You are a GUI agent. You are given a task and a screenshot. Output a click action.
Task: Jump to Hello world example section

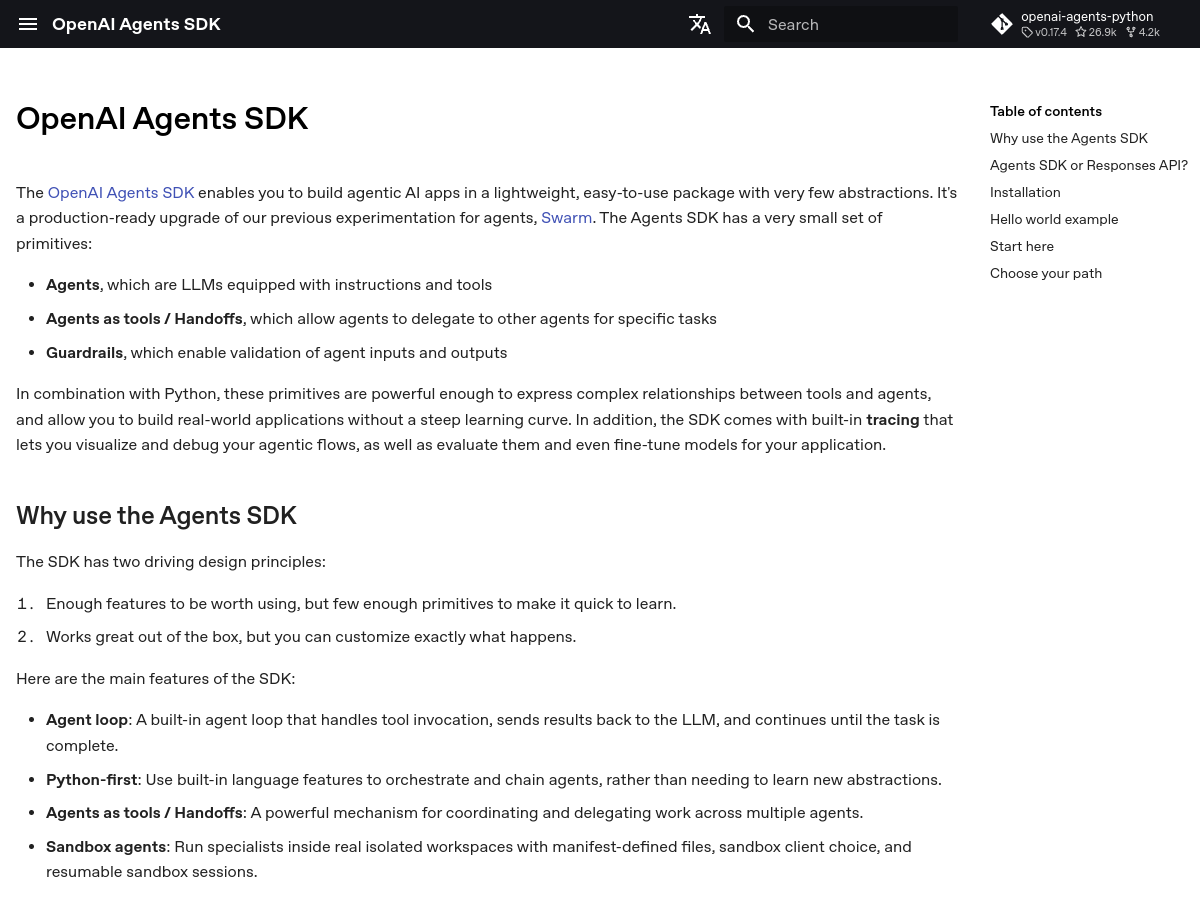(x=1054, y=219)
